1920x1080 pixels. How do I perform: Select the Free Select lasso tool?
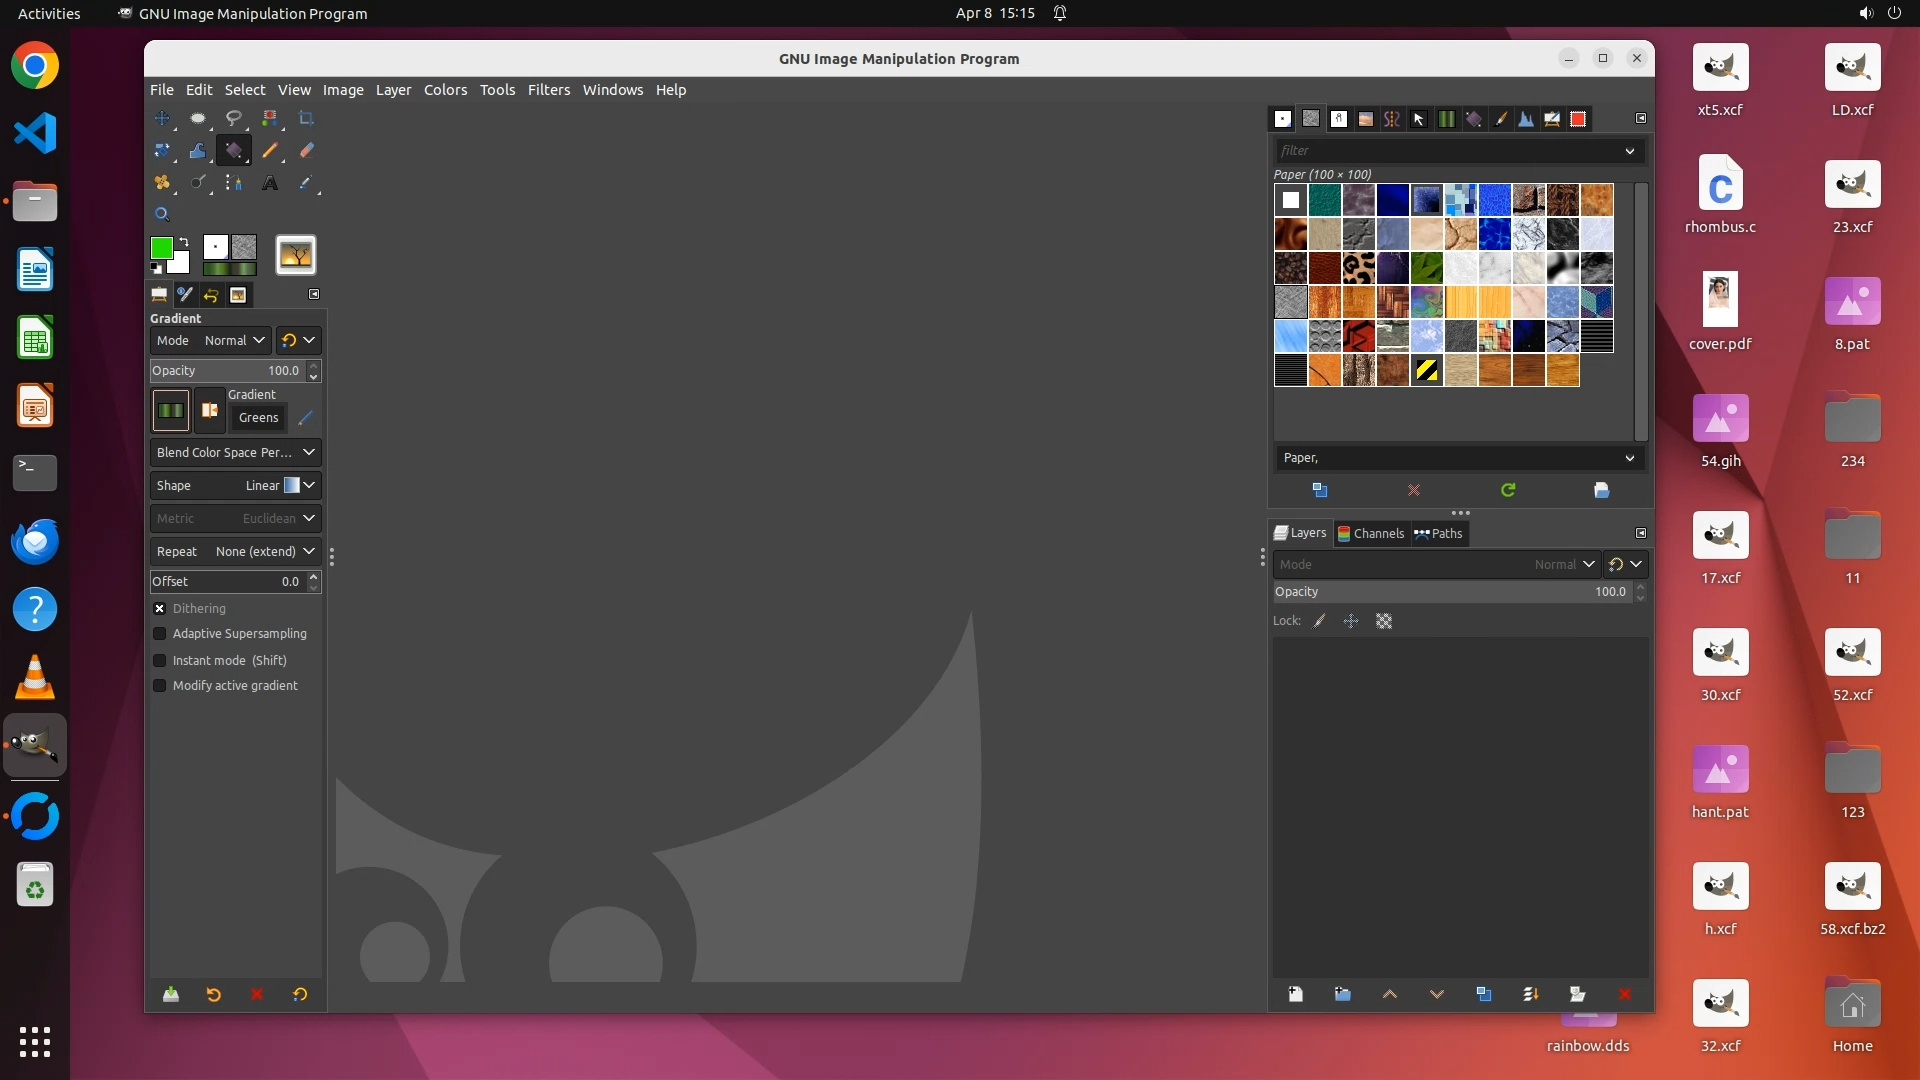(233, 118)
